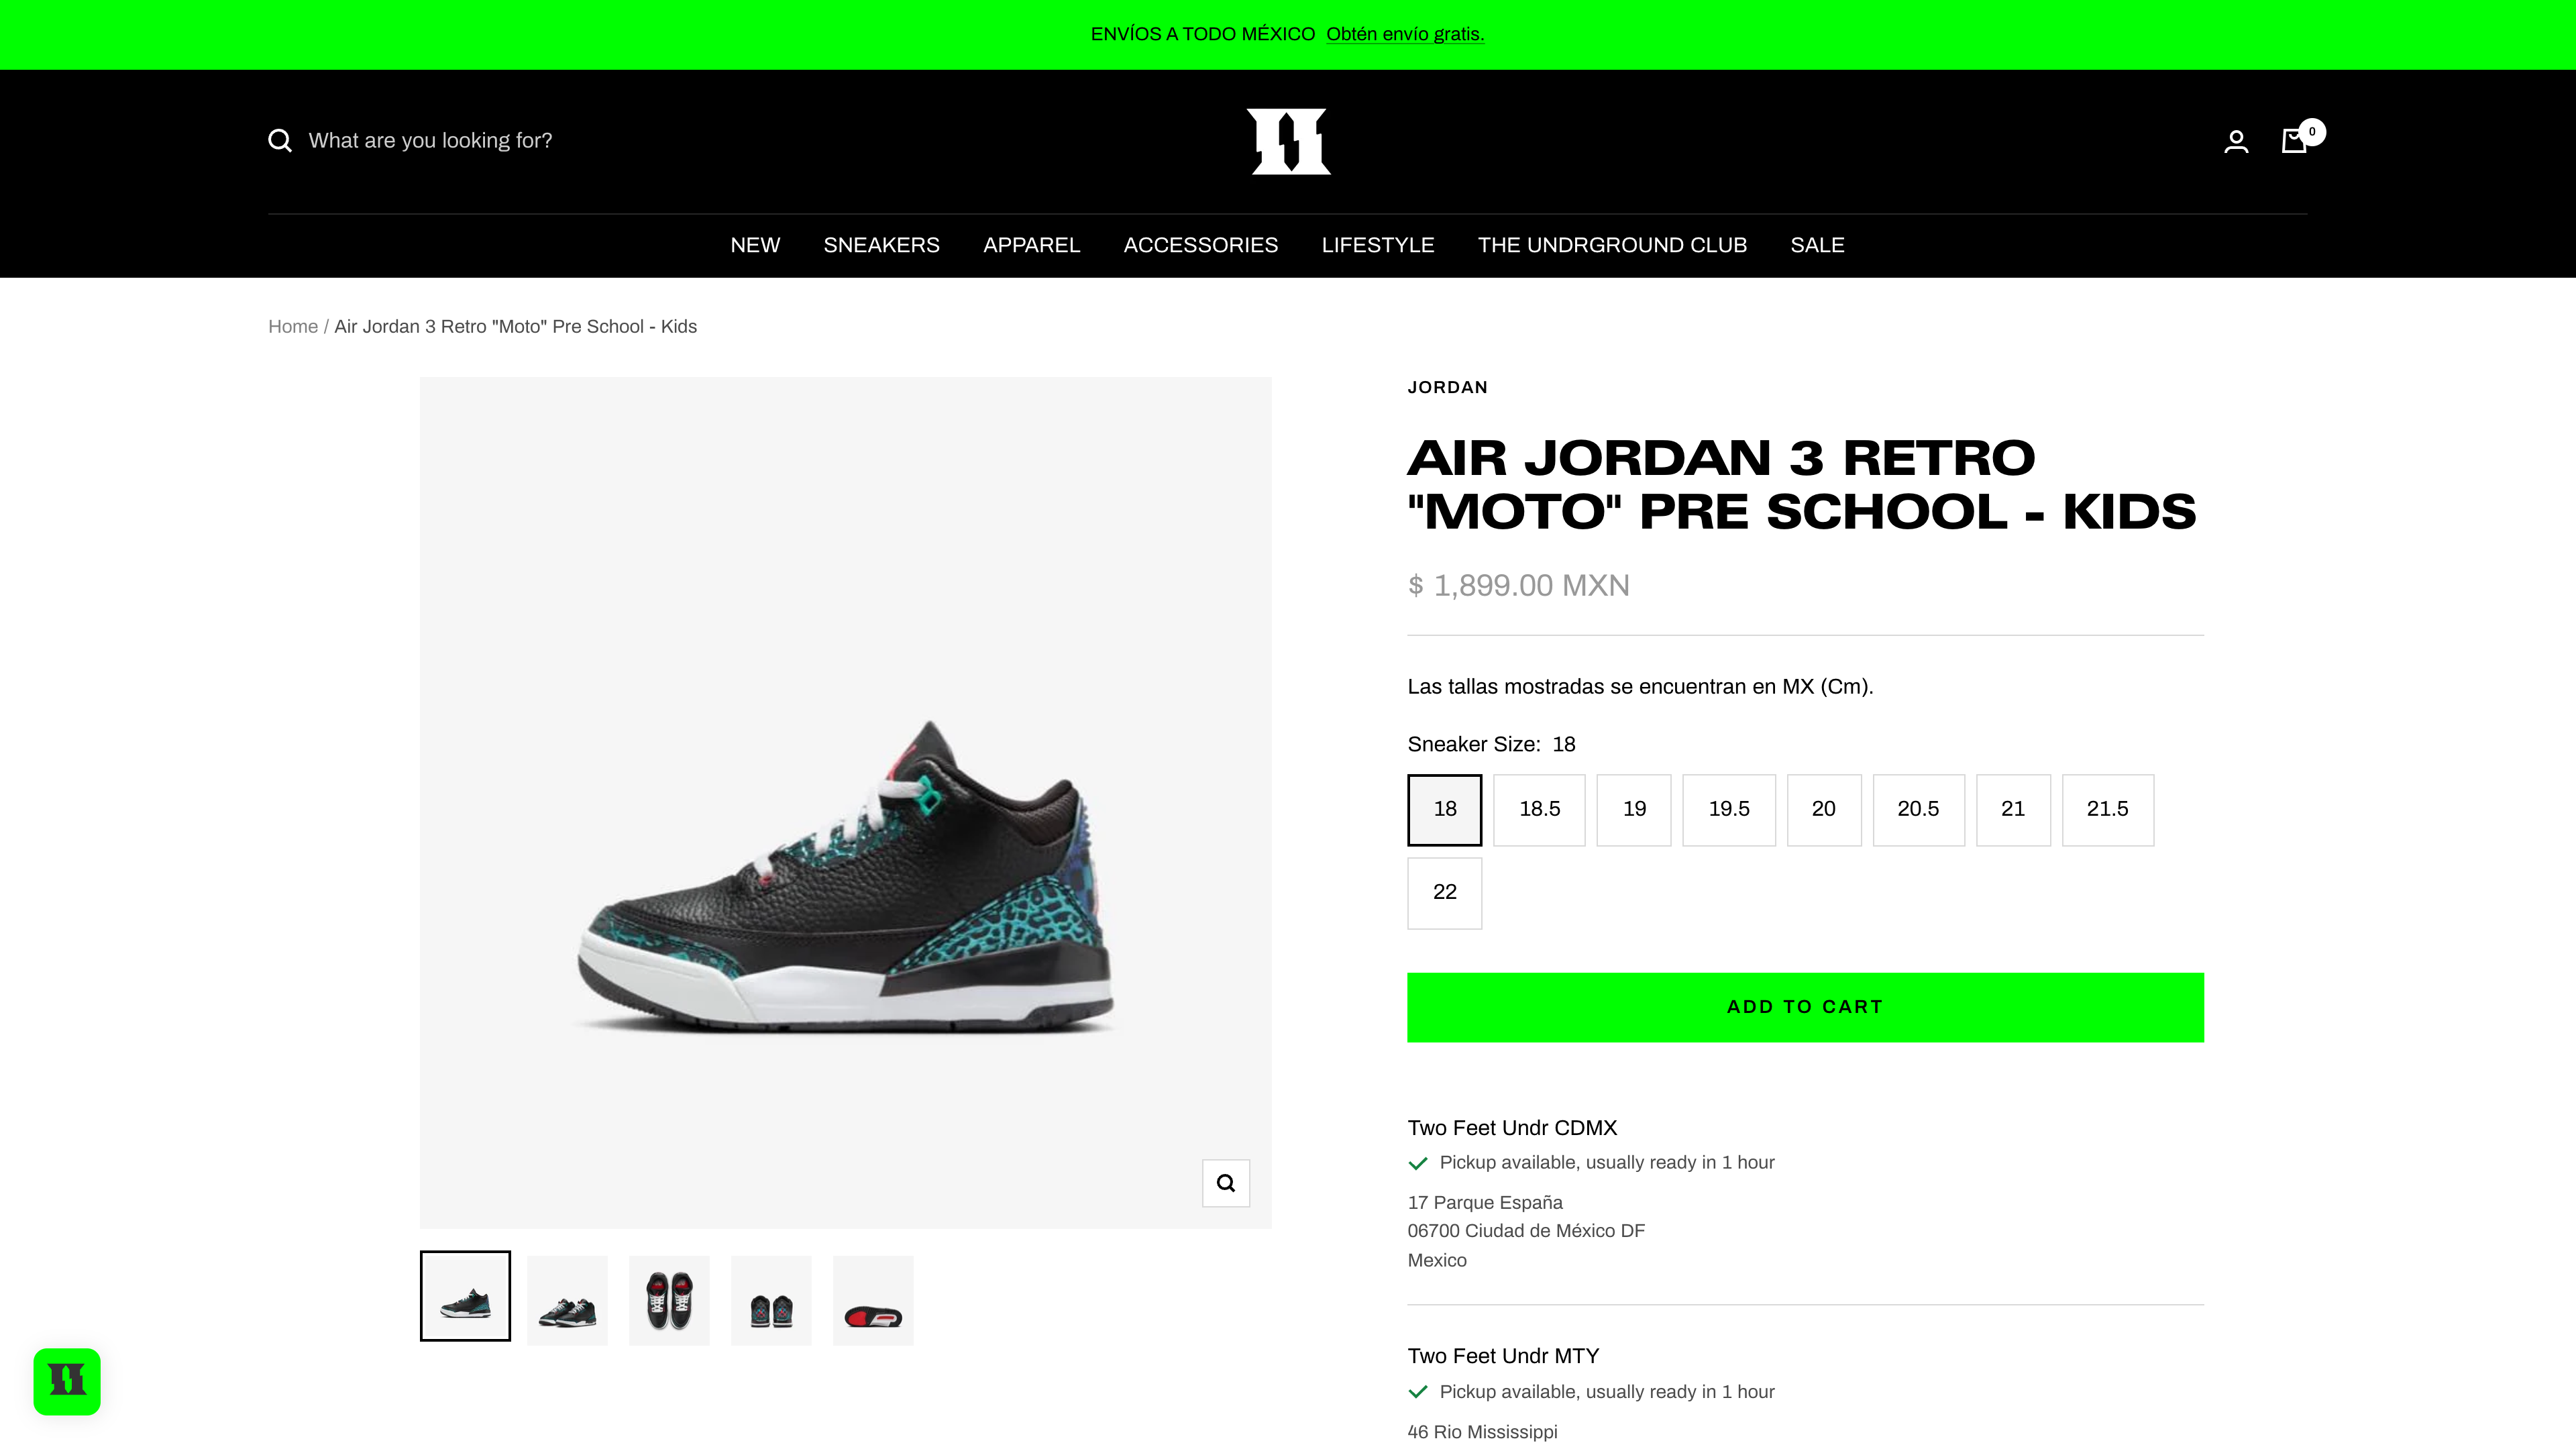This screenshot has height=1449, width=2576.
Task: Open the SNEAKERS menu
Action: point(881,245)
